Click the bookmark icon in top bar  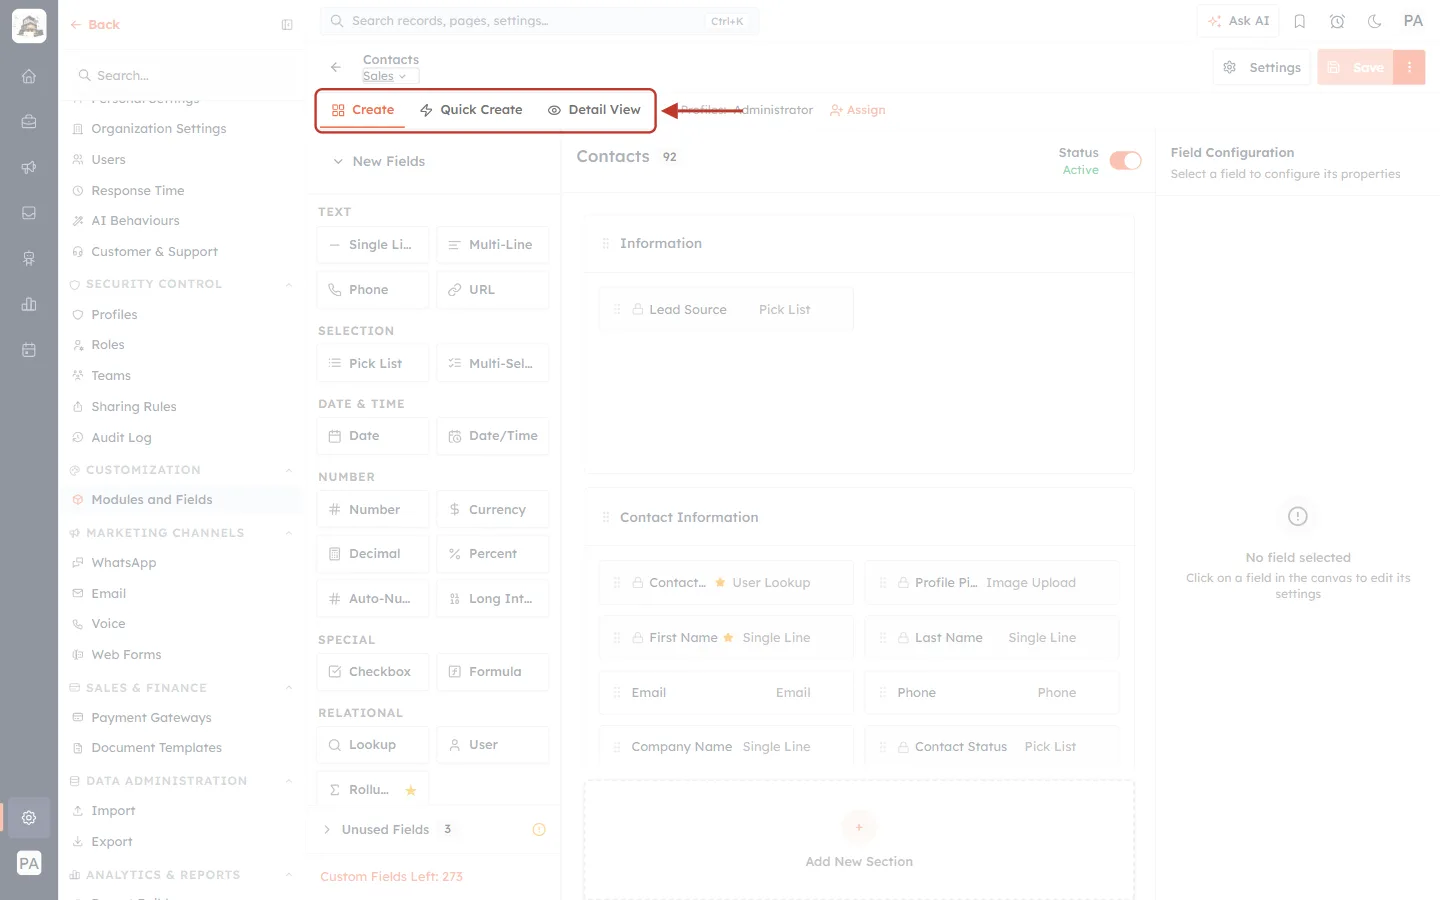pyautogui.click(x=1300, y=21)
